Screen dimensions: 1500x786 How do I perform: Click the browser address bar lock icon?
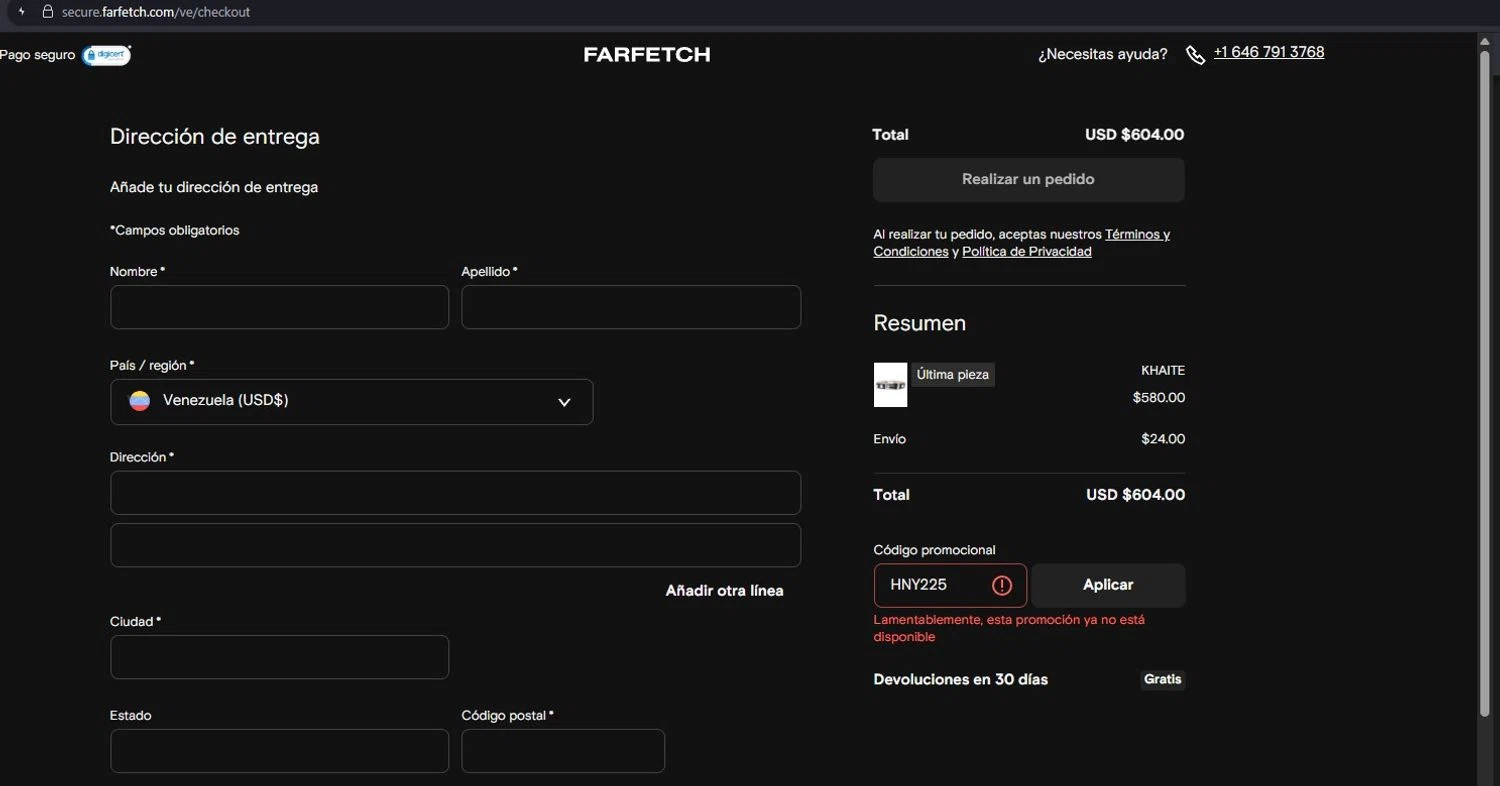[46, 12]
